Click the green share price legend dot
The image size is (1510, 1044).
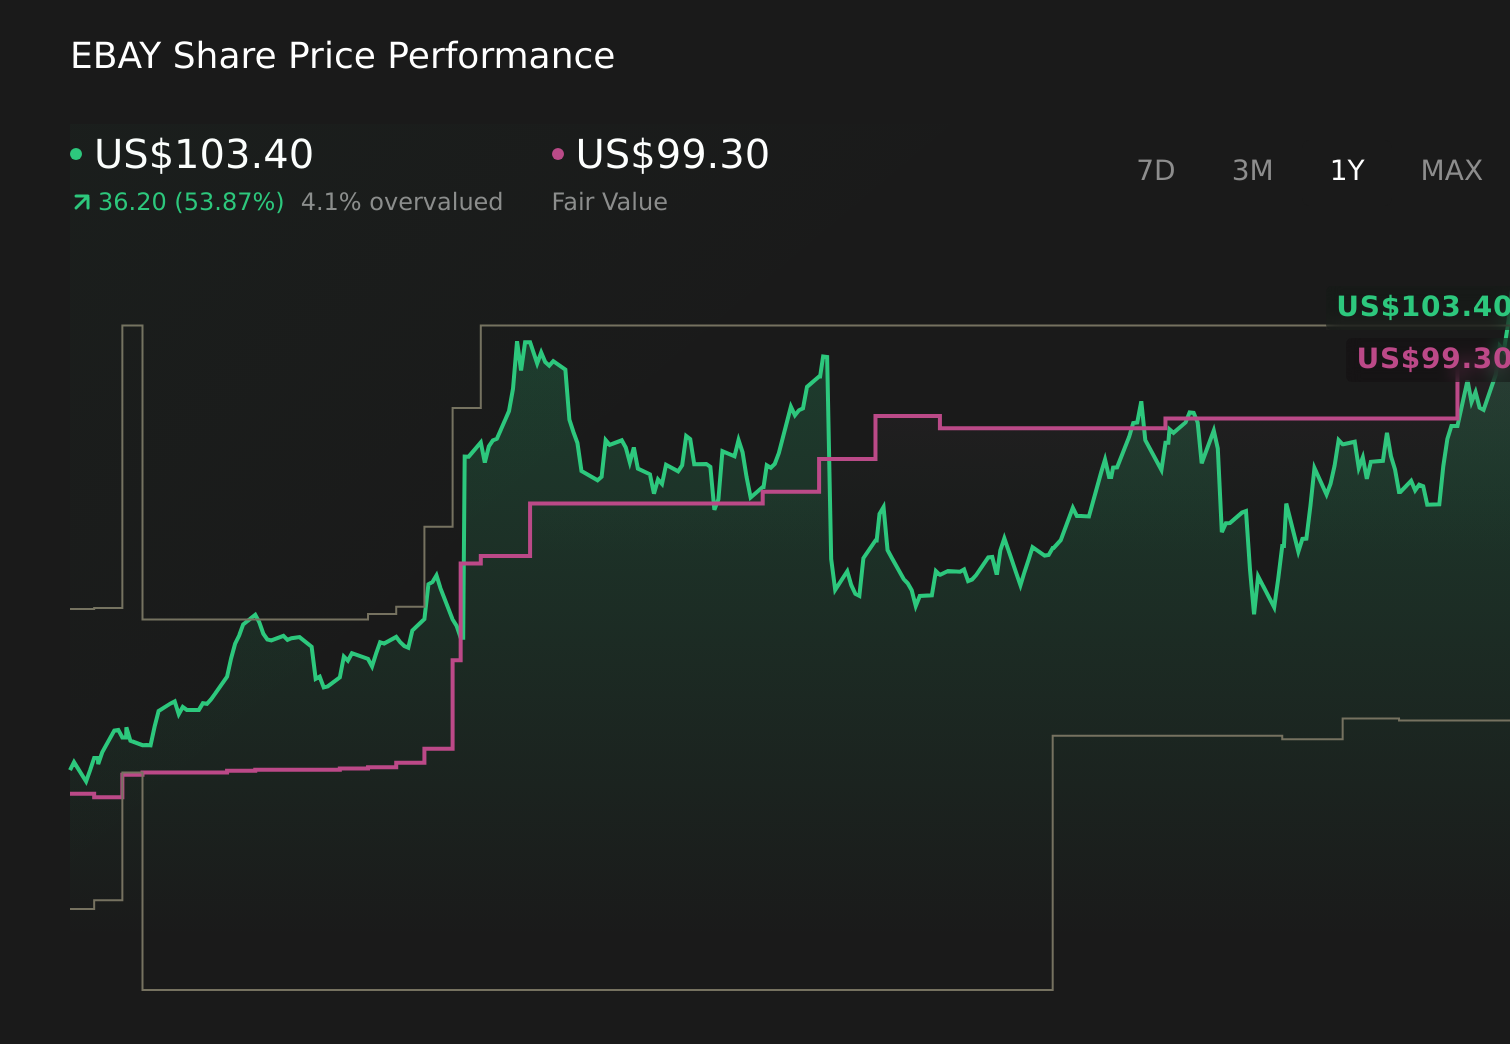click(78, 153)
